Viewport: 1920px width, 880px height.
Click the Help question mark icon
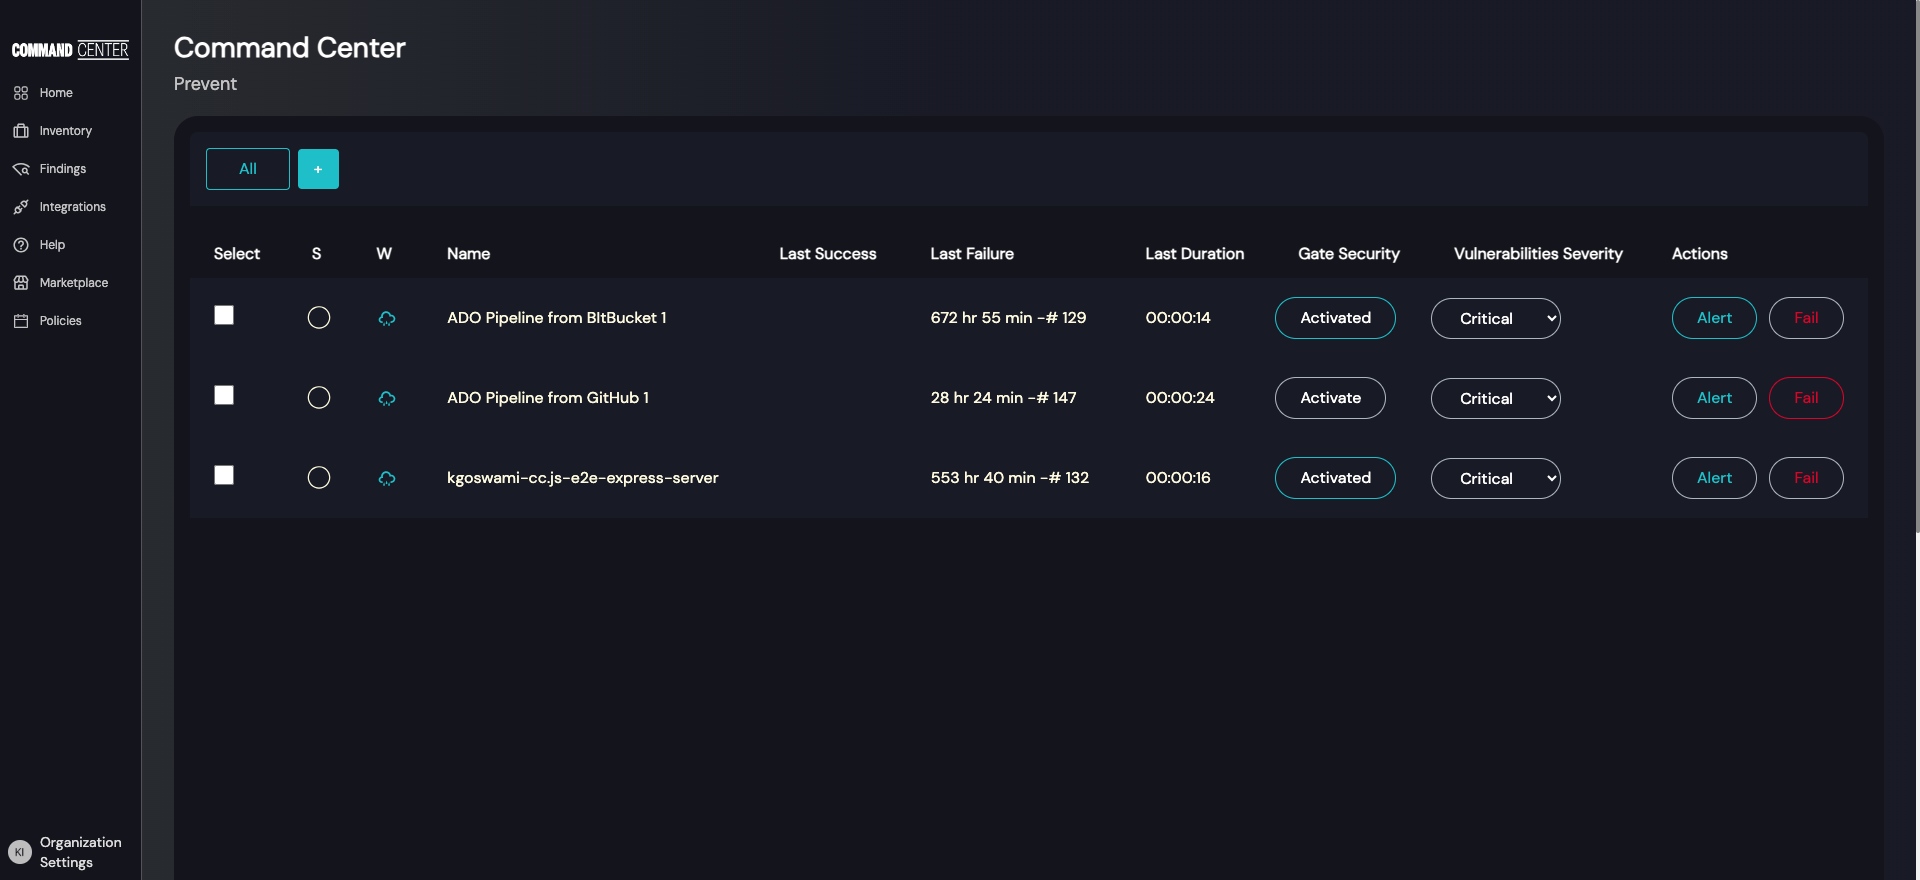click(x=21, y=245)
